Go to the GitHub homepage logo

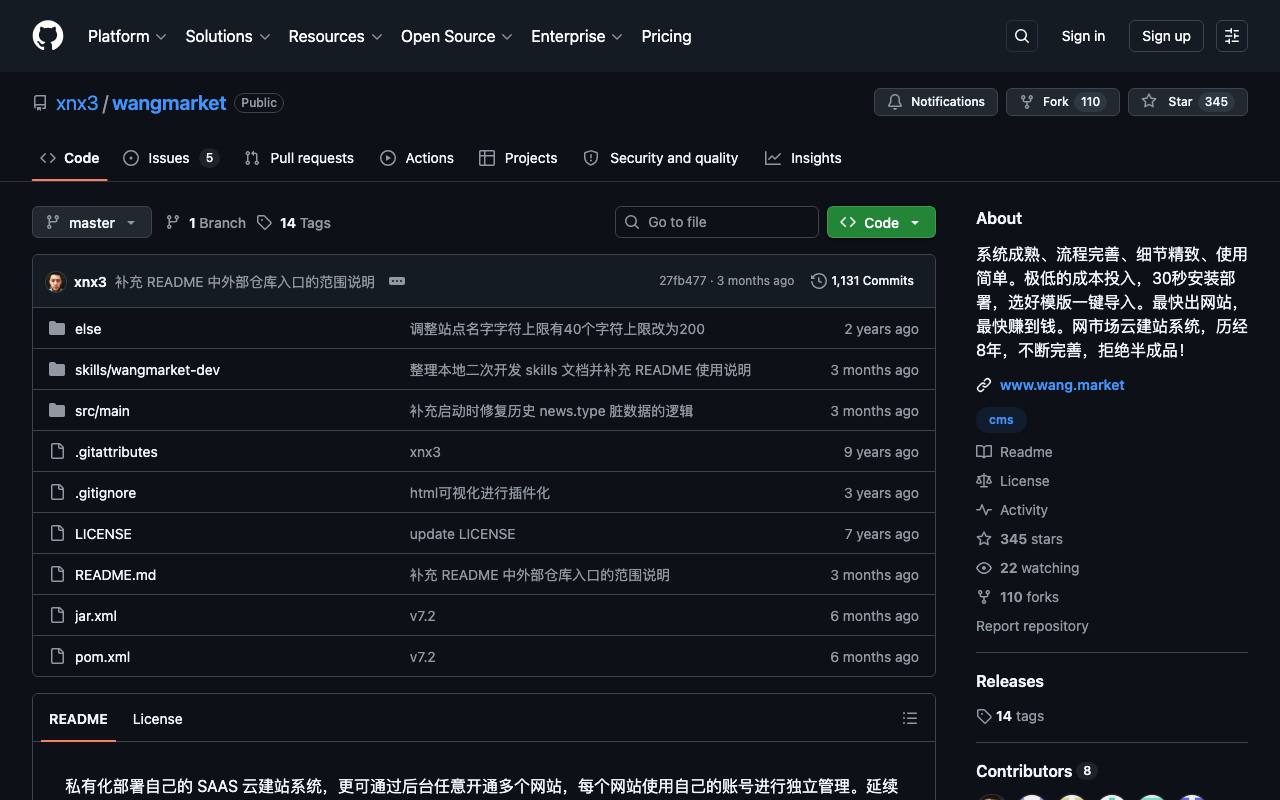48,36
